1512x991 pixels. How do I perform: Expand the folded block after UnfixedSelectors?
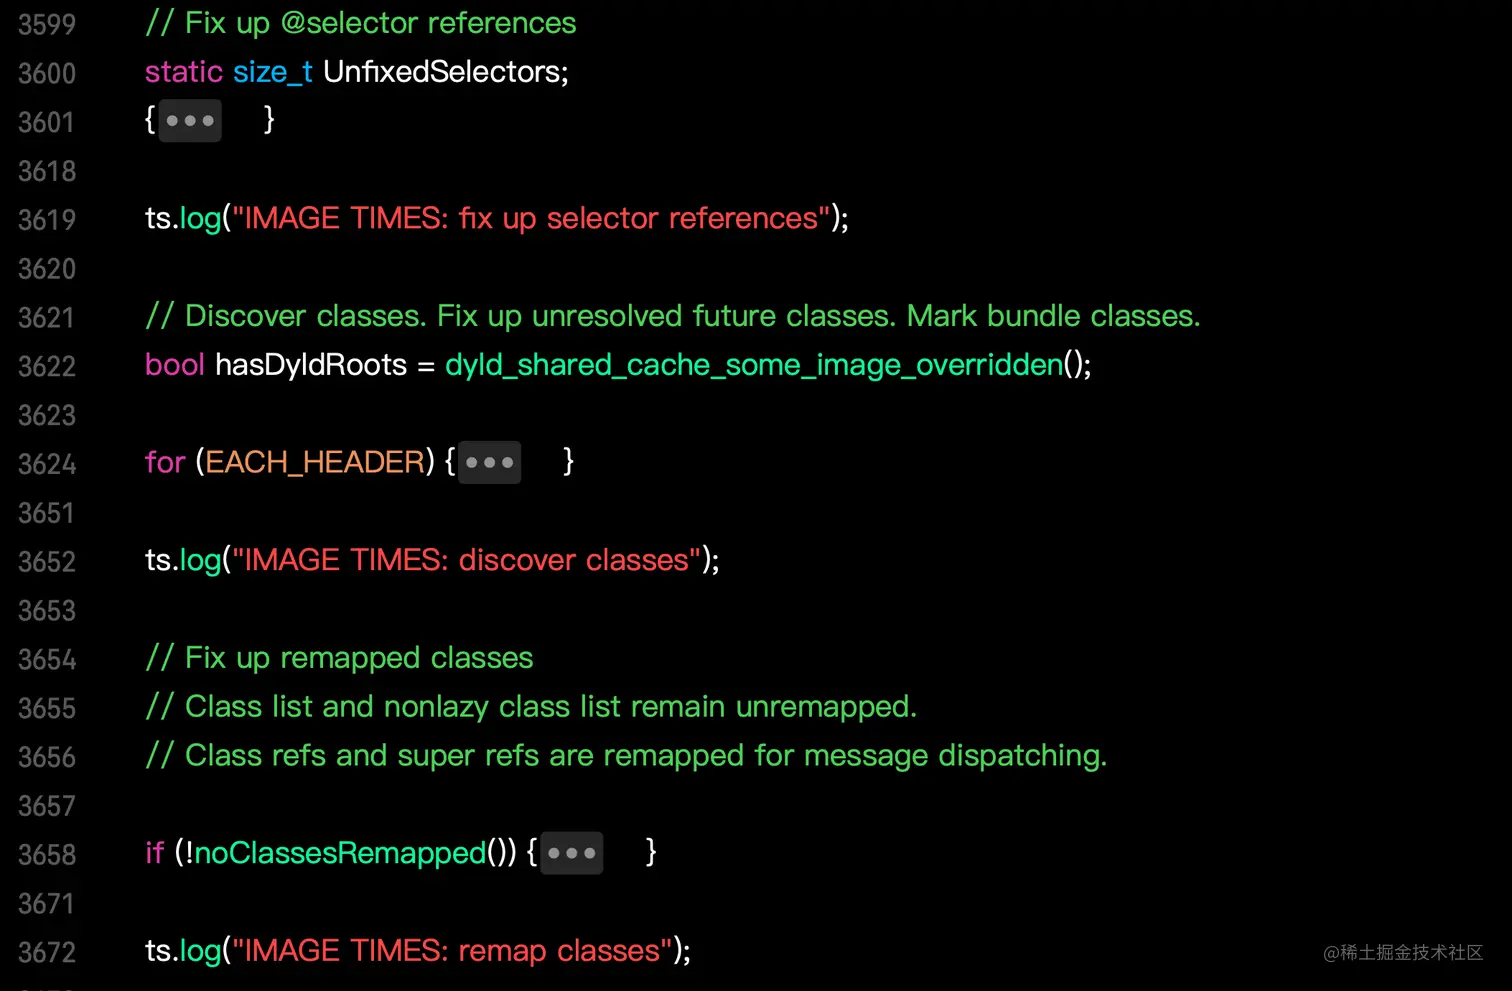[x=190, y=121]
